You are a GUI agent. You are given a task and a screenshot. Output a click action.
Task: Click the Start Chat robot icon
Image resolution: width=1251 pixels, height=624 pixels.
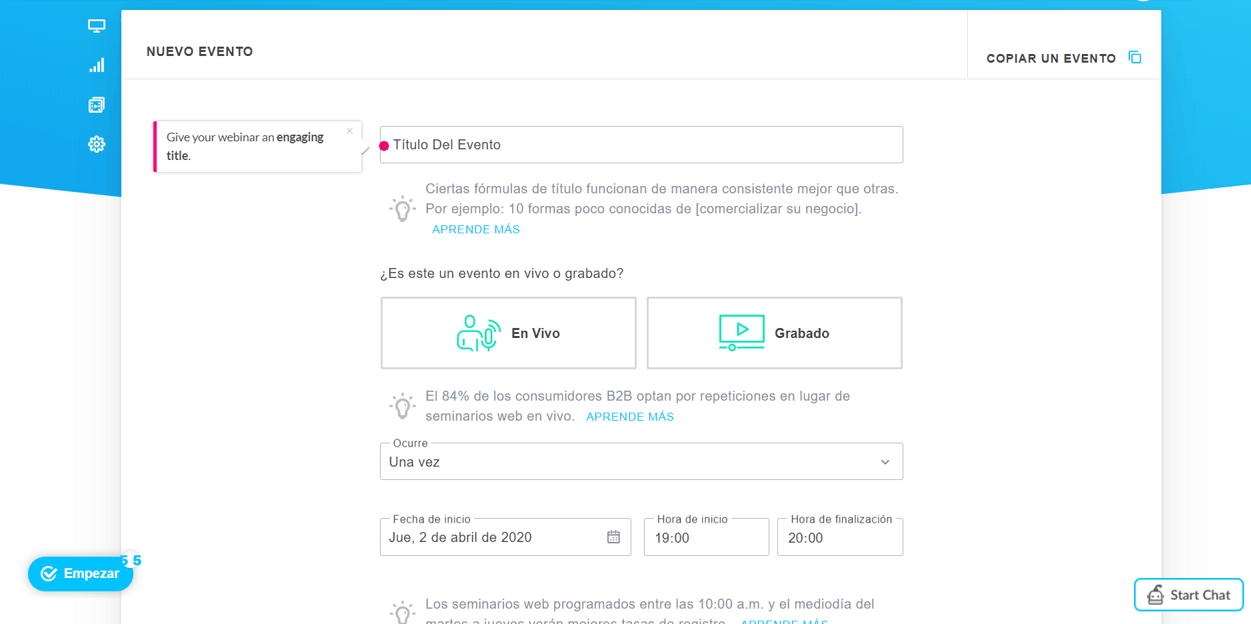[1155, 594]
